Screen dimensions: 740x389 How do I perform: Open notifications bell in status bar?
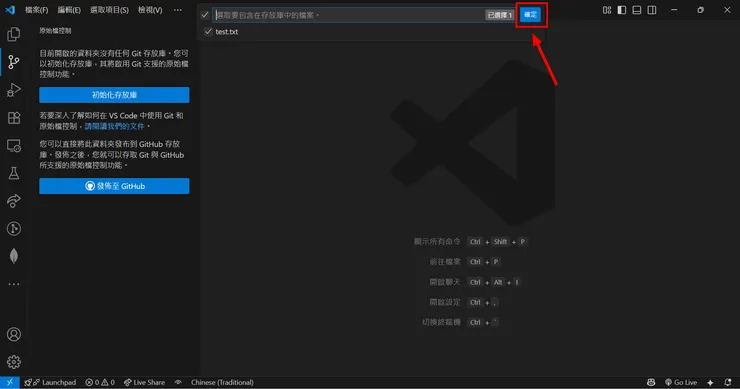[x=728, y=382]
